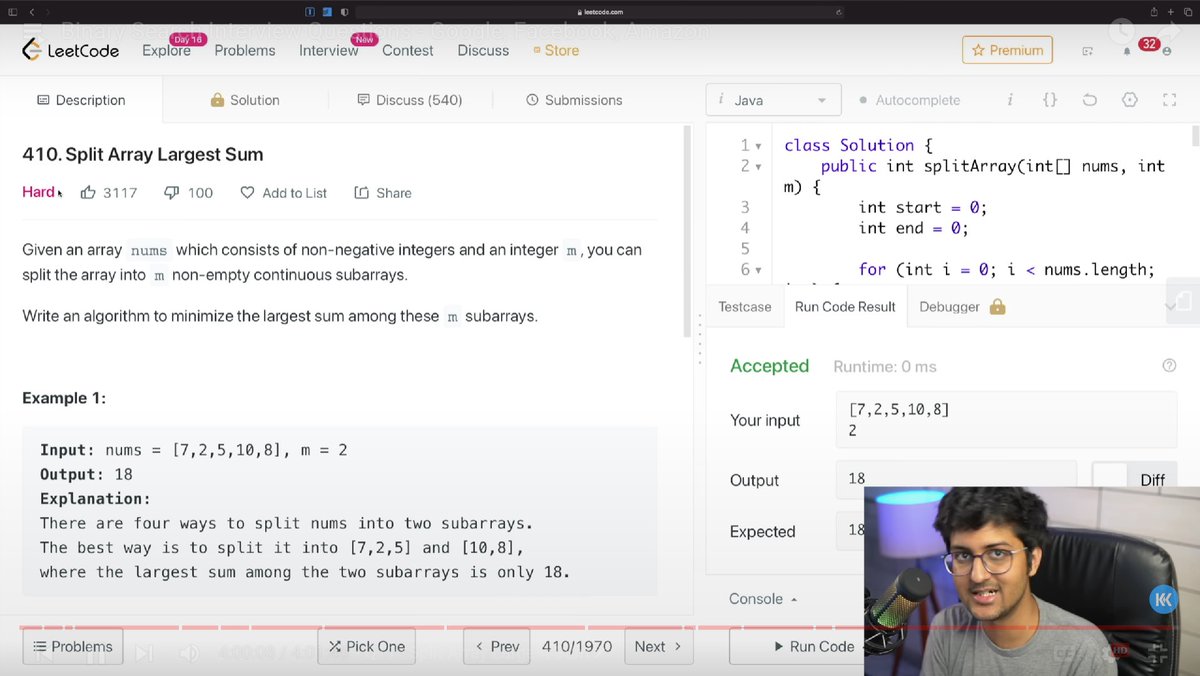This screenshot has width=1200, height=676.
Task: Open the editor settings gear
Action: [1129, 100]
